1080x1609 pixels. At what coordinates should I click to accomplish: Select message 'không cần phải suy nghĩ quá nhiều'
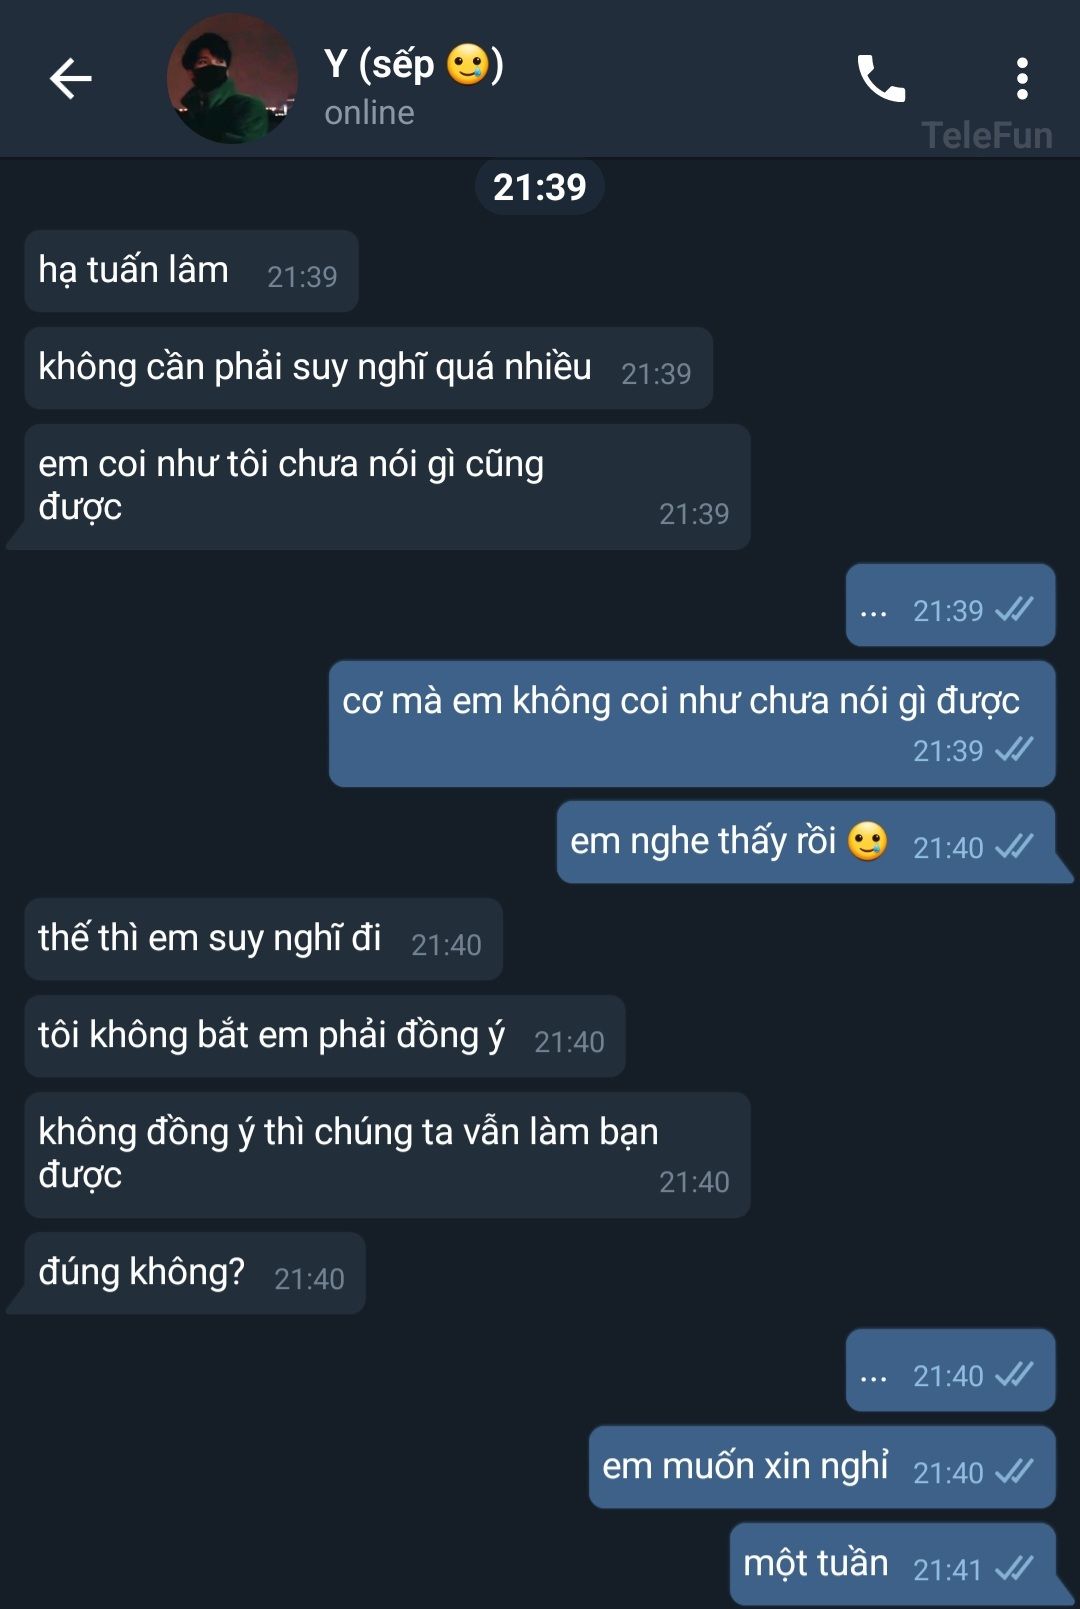tap(368, 368)
